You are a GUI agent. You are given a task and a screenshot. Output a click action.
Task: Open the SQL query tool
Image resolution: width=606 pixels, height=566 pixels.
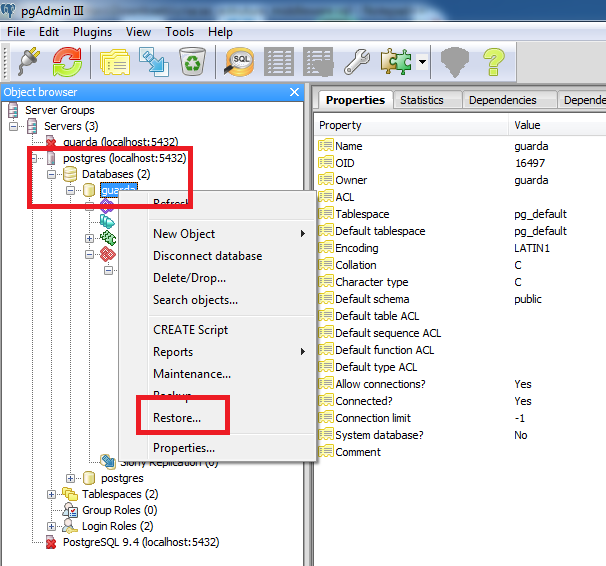239,61
